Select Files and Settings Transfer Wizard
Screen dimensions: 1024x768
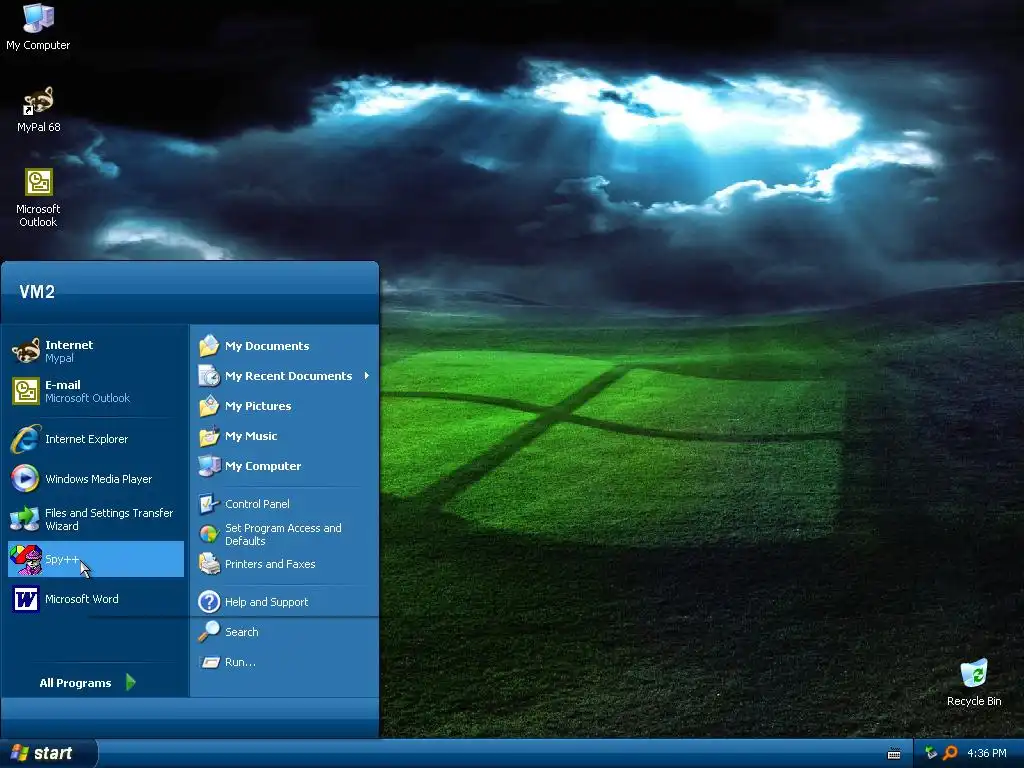(96, 519)
